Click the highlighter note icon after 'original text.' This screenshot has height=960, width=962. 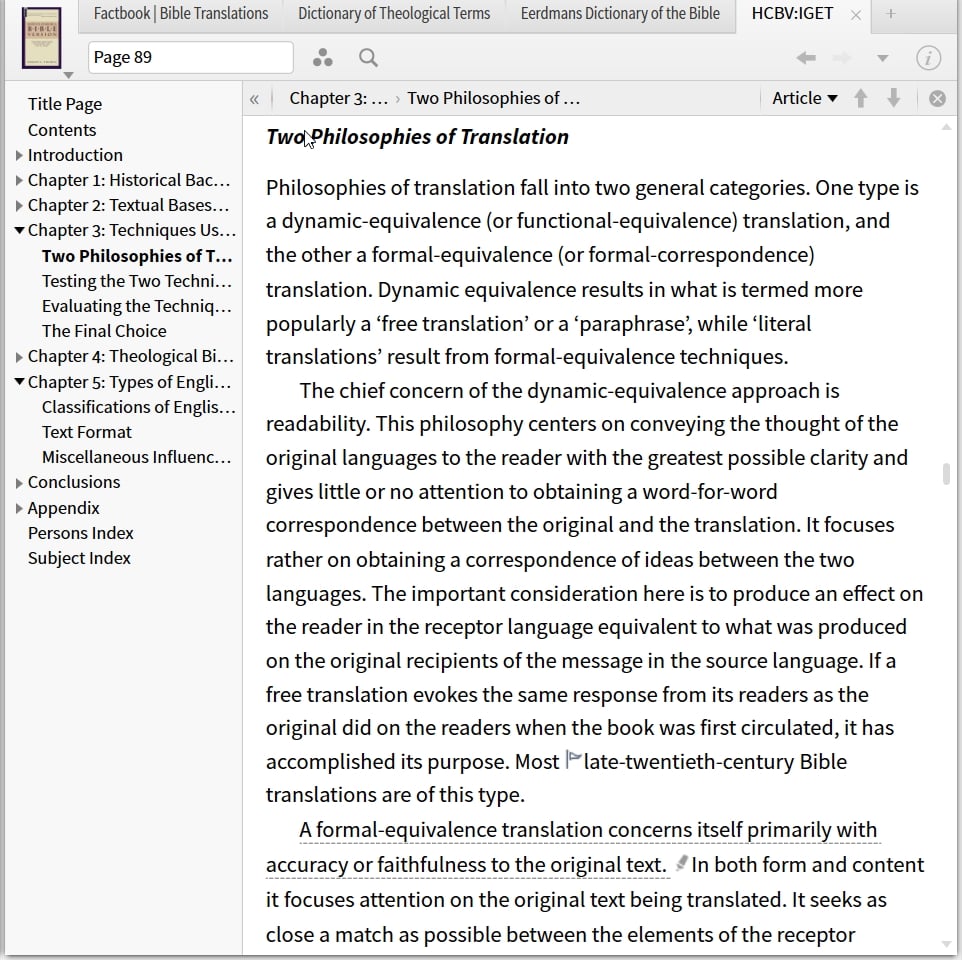pyautogui.click(x=680, y=862)
